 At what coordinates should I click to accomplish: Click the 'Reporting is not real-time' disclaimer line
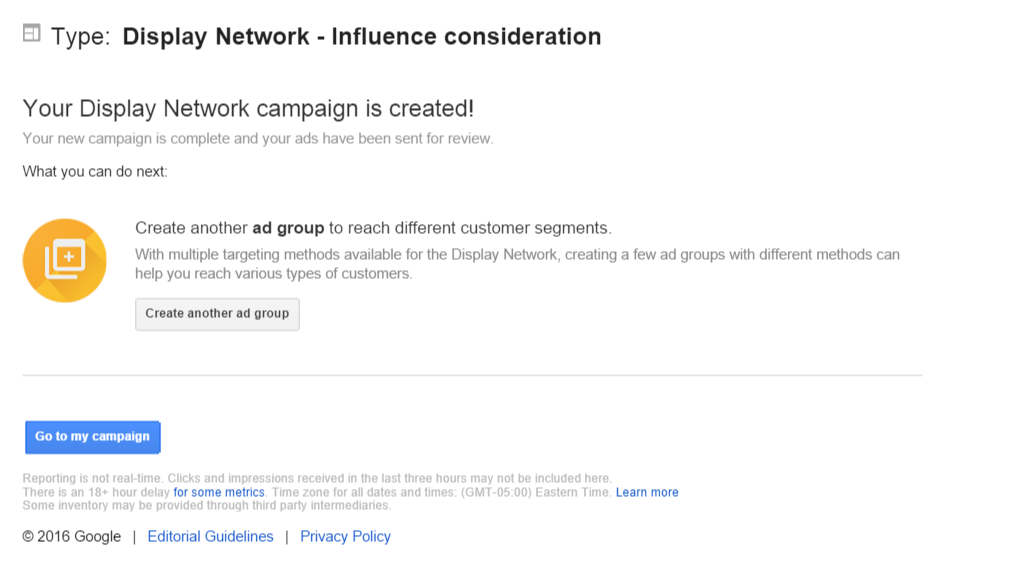(x=317, y=479)
